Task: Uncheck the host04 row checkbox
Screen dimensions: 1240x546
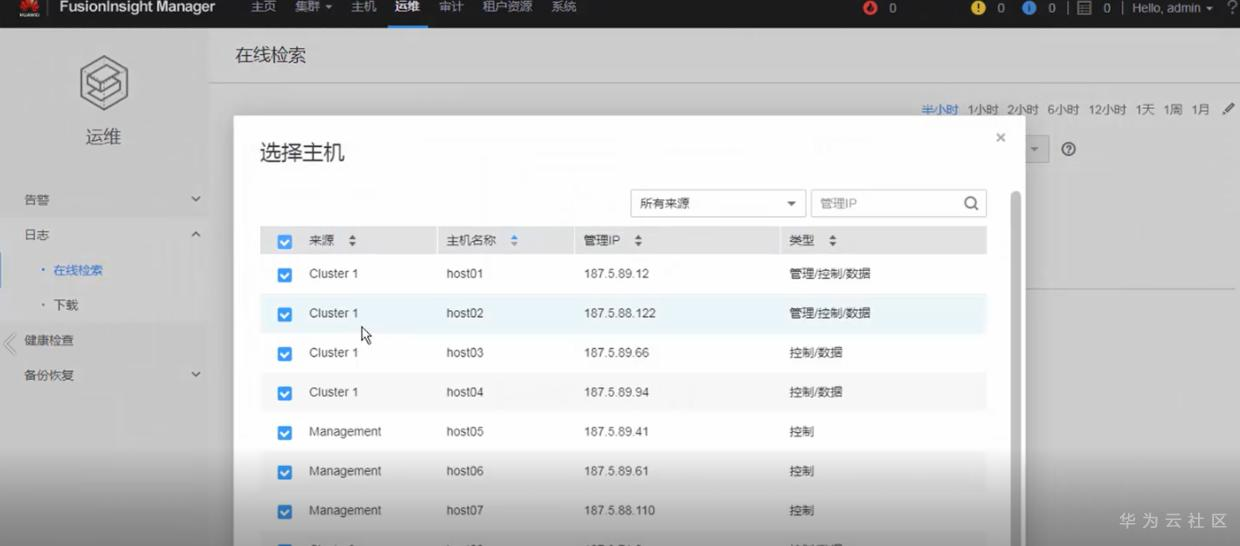Action: [285, 393]
